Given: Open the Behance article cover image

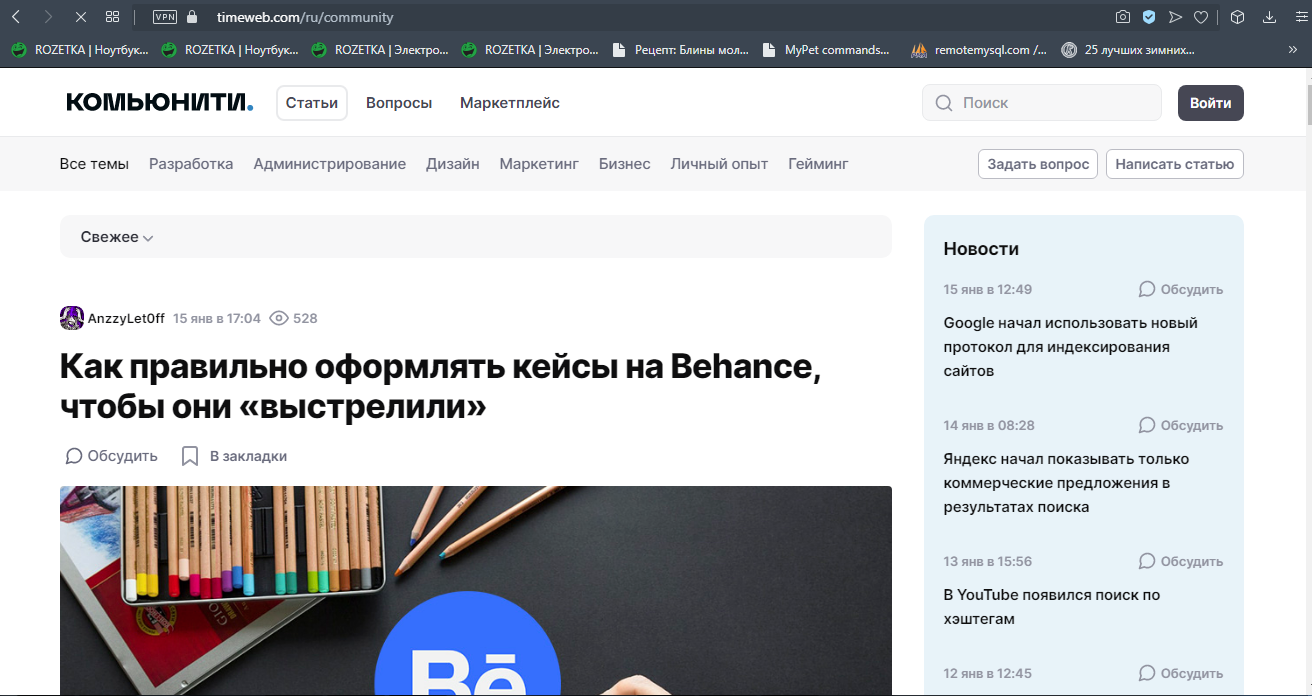Looking at the screenshot, I should pyautogui.click(x=476, y=591).
